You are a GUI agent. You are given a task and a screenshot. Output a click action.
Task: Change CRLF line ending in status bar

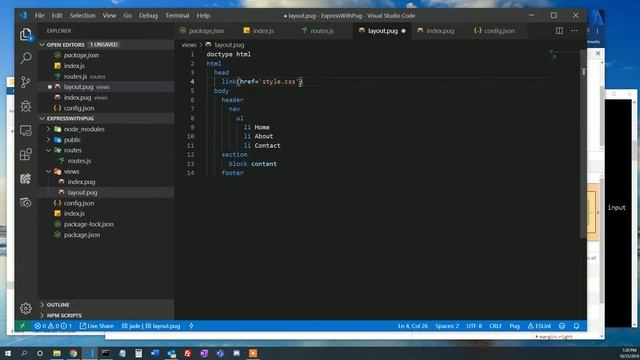[495, 326]
